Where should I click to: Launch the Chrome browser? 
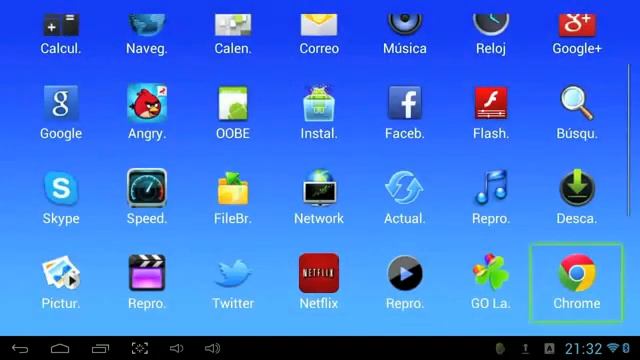(576, 282)
